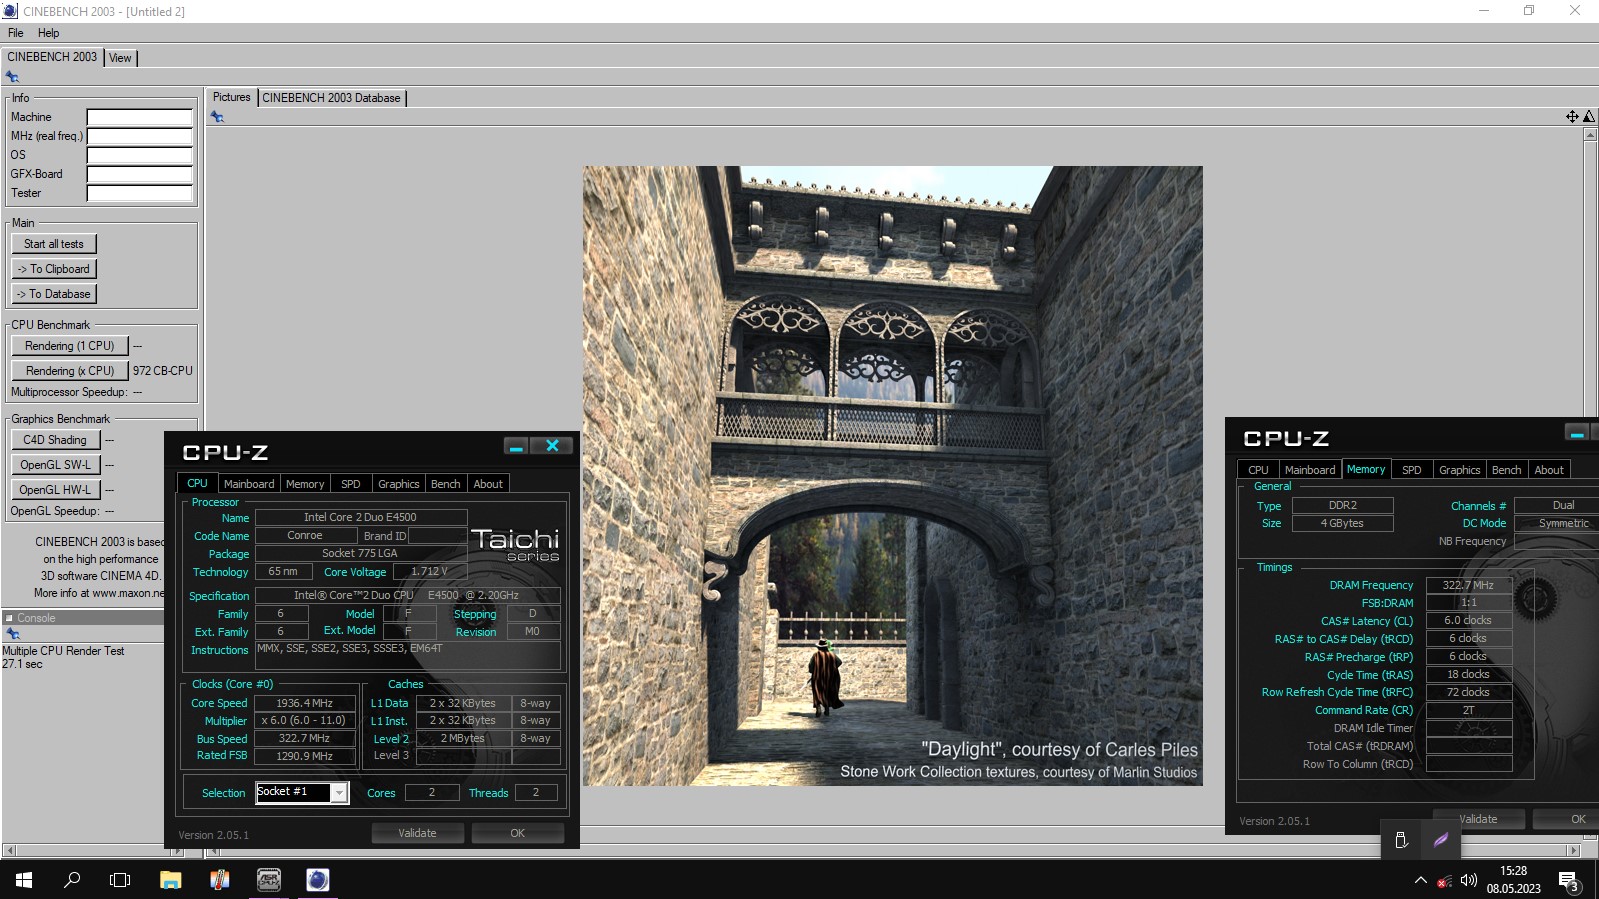
Task: Click the purple feather tray icon
Action: click(x=1441, y=840)
